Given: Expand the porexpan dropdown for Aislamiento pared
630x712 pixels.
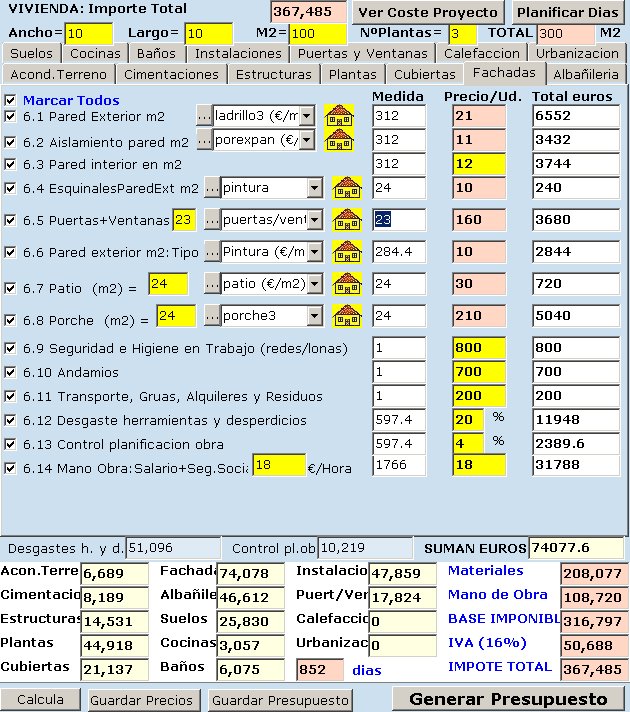Looking at the screenshot, I should coord(307,140).
